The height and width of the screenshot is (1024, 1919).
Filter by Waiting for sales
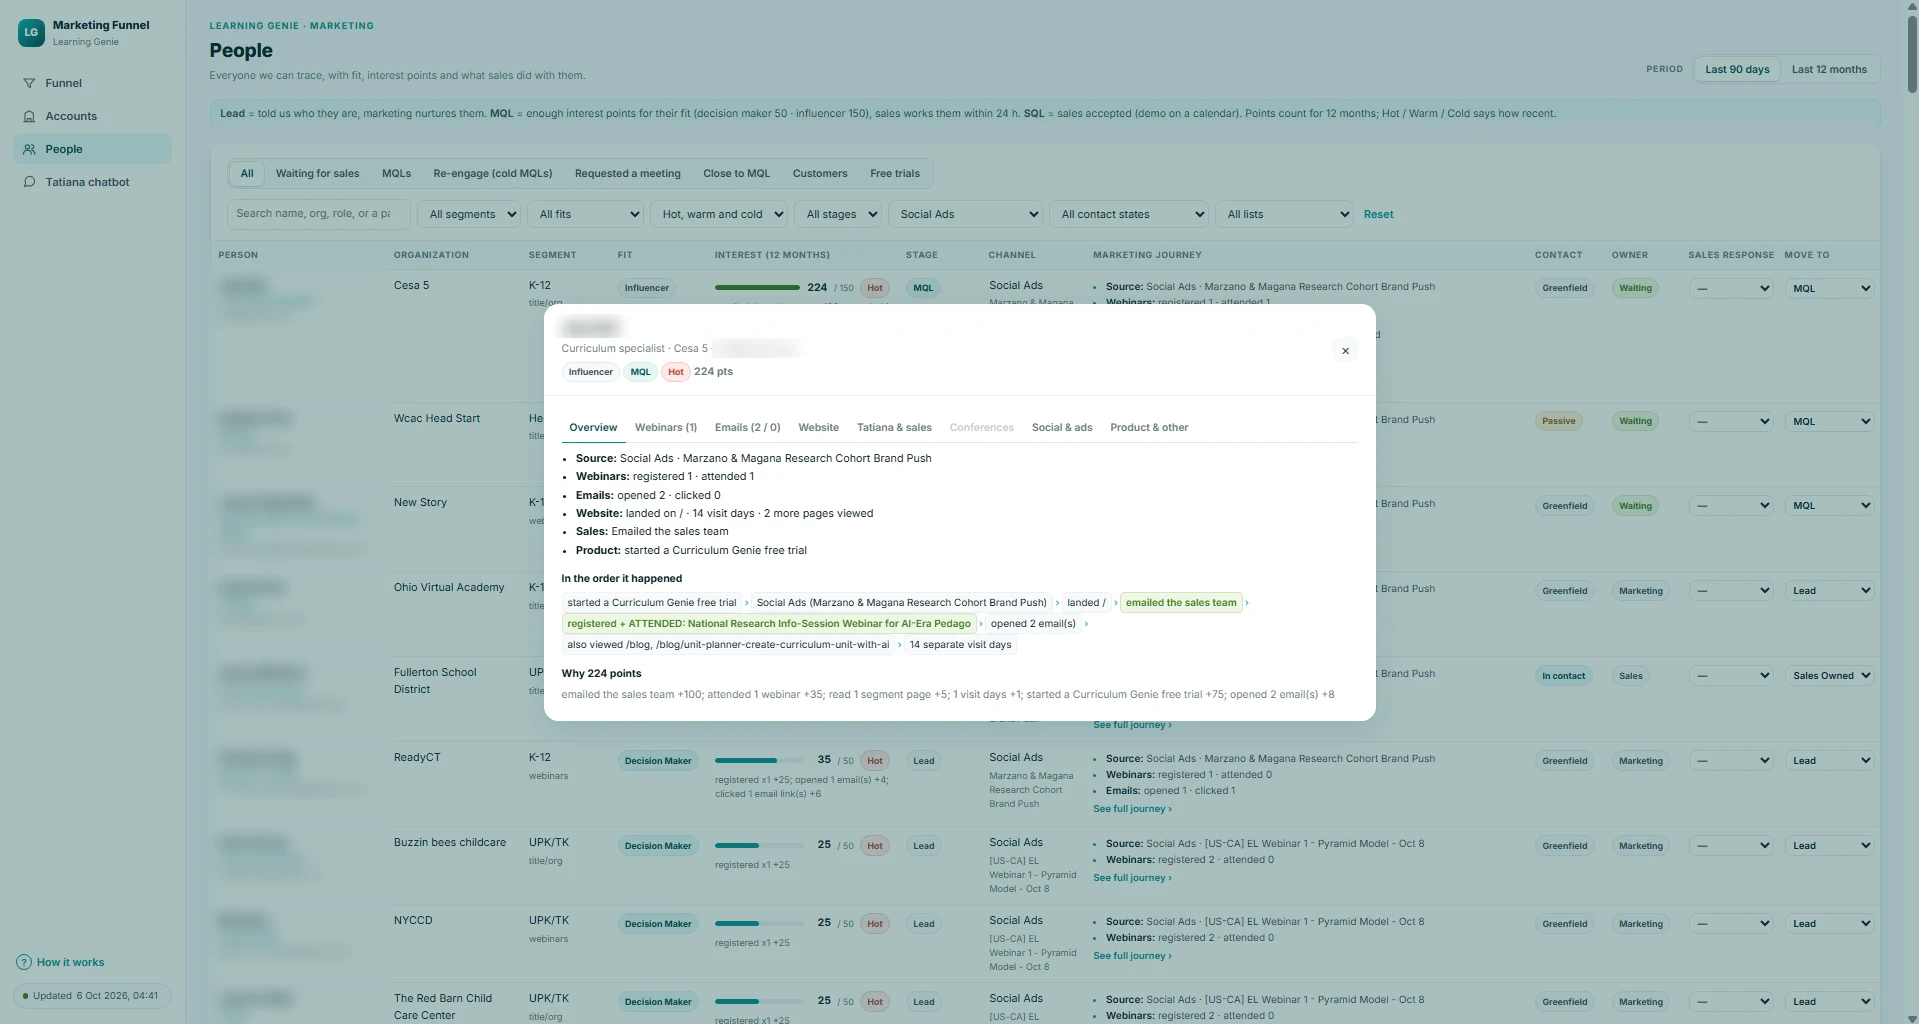point(317,173)
